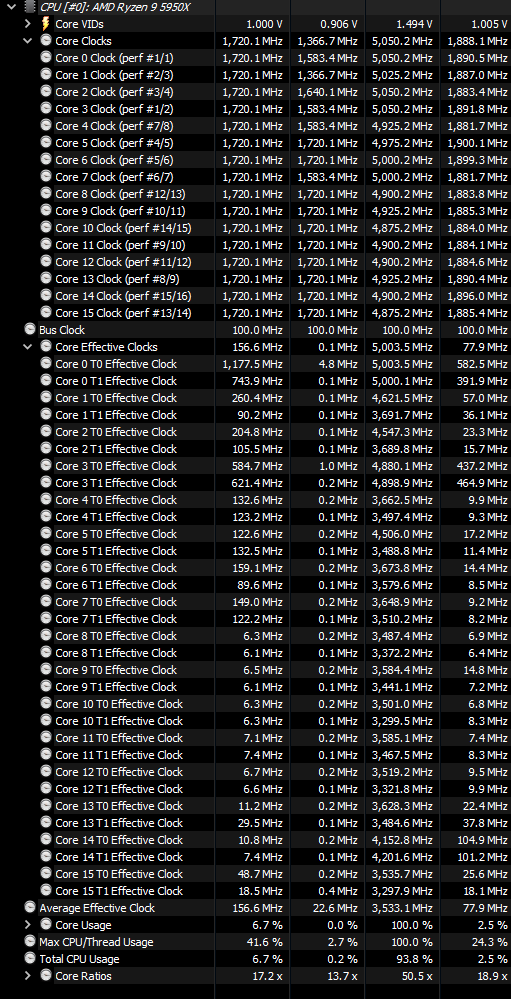The width and height of the screenshot is (511, 999).
Task: Select the Core 12 T1 Effective Clock row
Action: pyautogui.click(x=256, y=789)
